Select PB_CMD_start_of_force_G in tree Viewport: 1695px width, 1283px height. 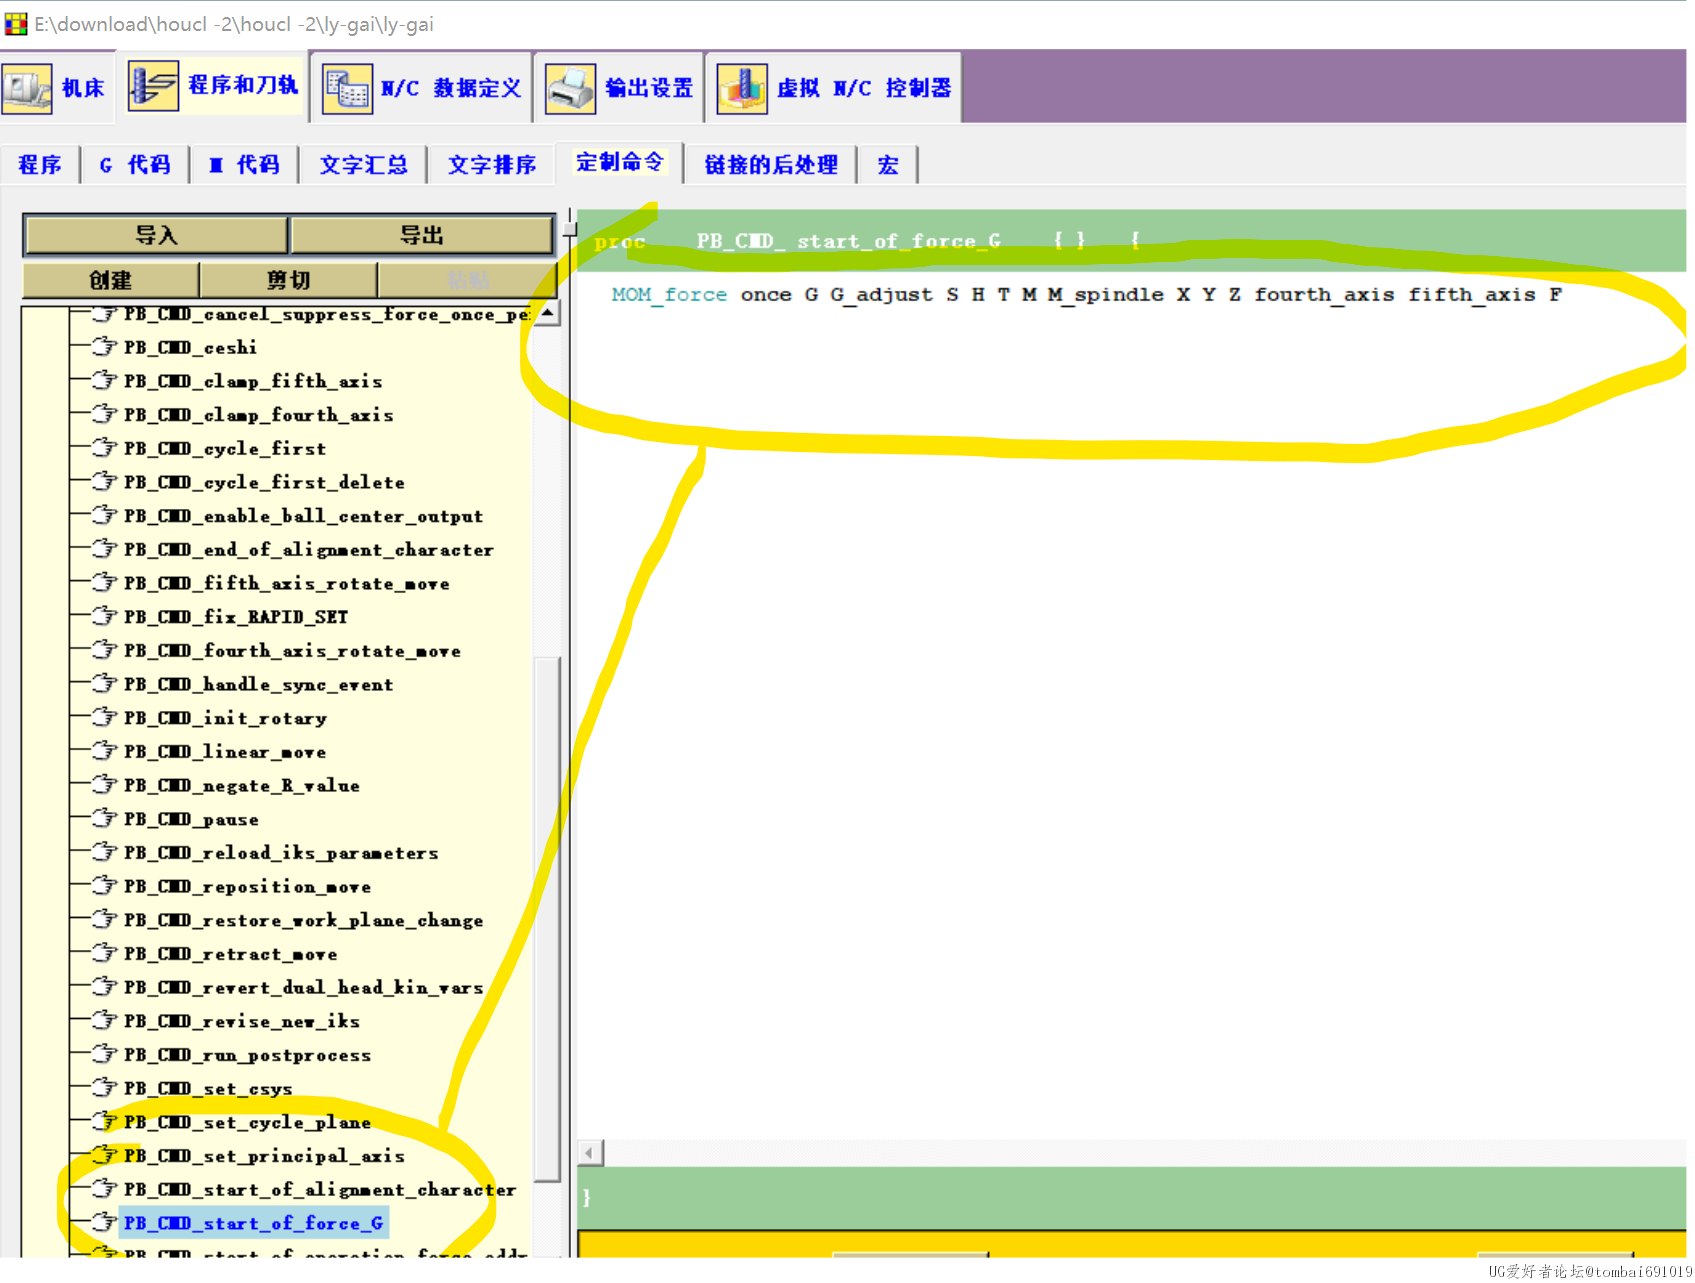[x=253, y=1223]
